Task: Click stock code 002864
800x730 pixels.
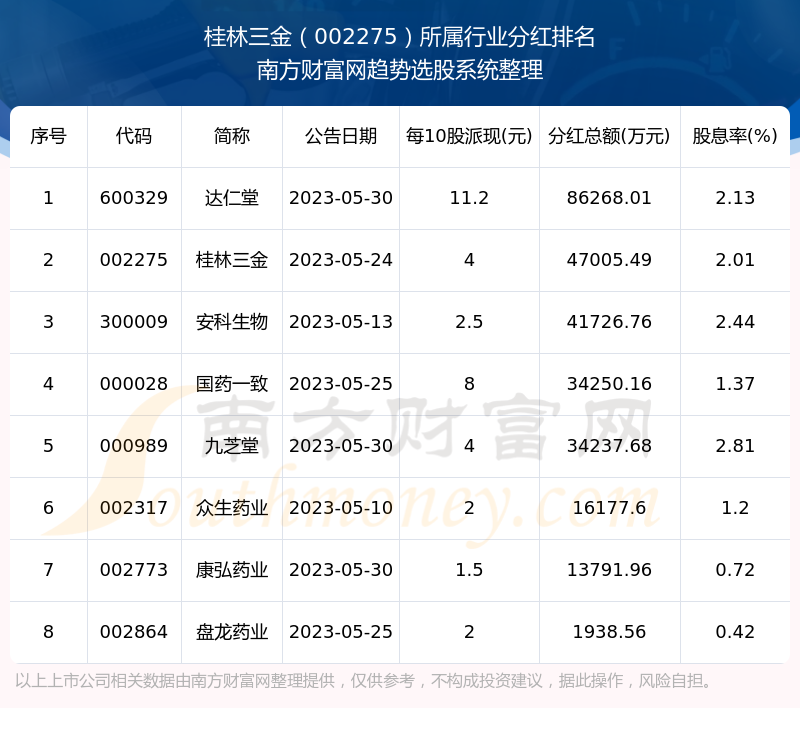Action: 134,632
